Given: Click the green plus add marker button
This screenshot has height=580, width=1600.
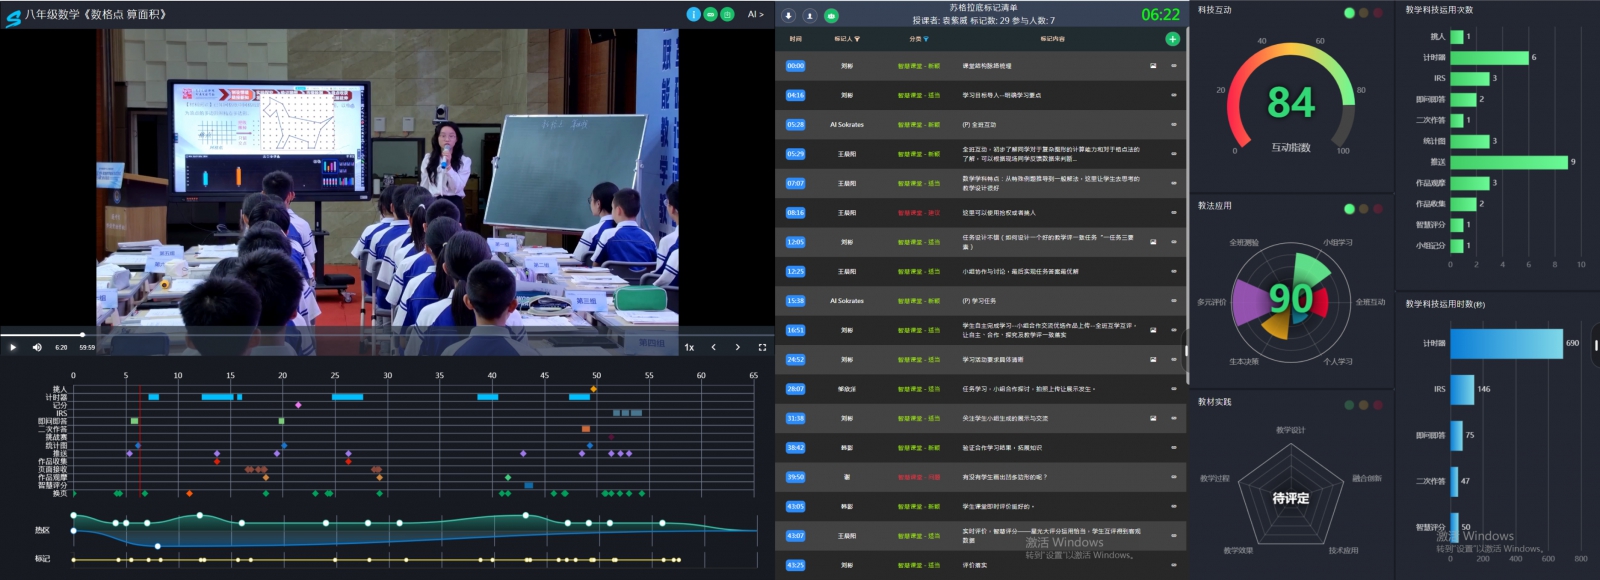Looking at the screenshot, I should click(x=1172, y=39).
